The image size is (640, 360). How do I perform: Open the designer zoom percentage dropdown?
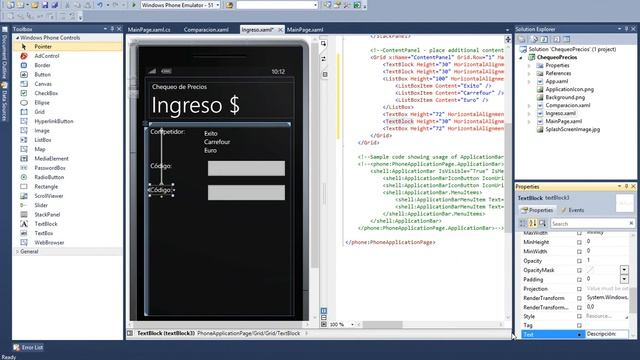point(352,324)
